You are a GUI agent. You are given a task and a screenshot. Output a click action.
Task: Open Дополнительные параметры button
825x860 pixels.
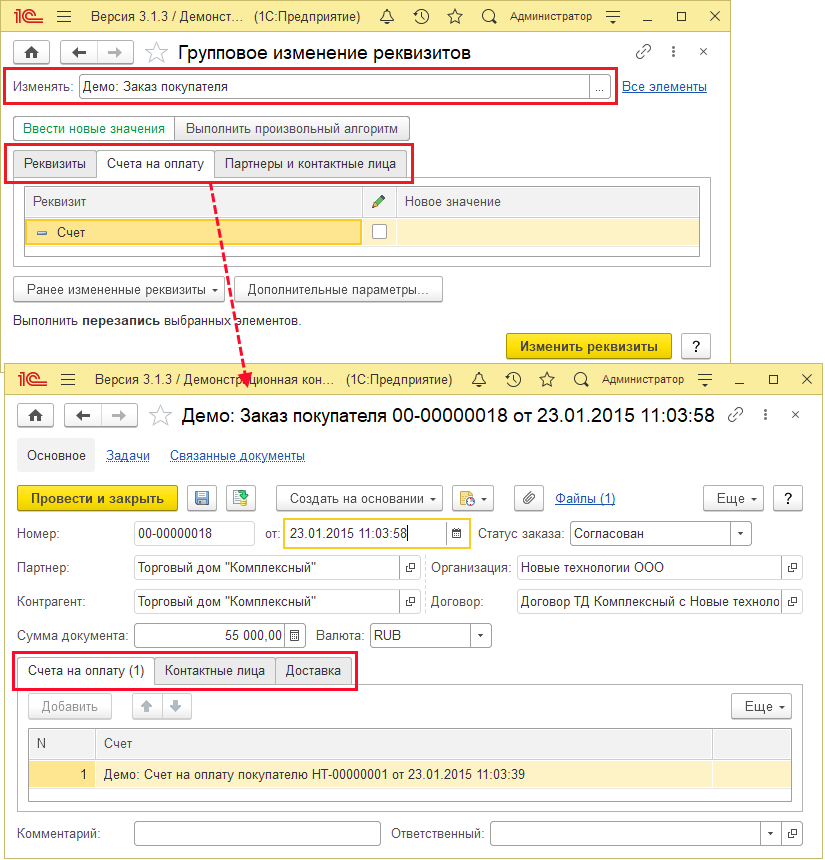coord(338,289)
